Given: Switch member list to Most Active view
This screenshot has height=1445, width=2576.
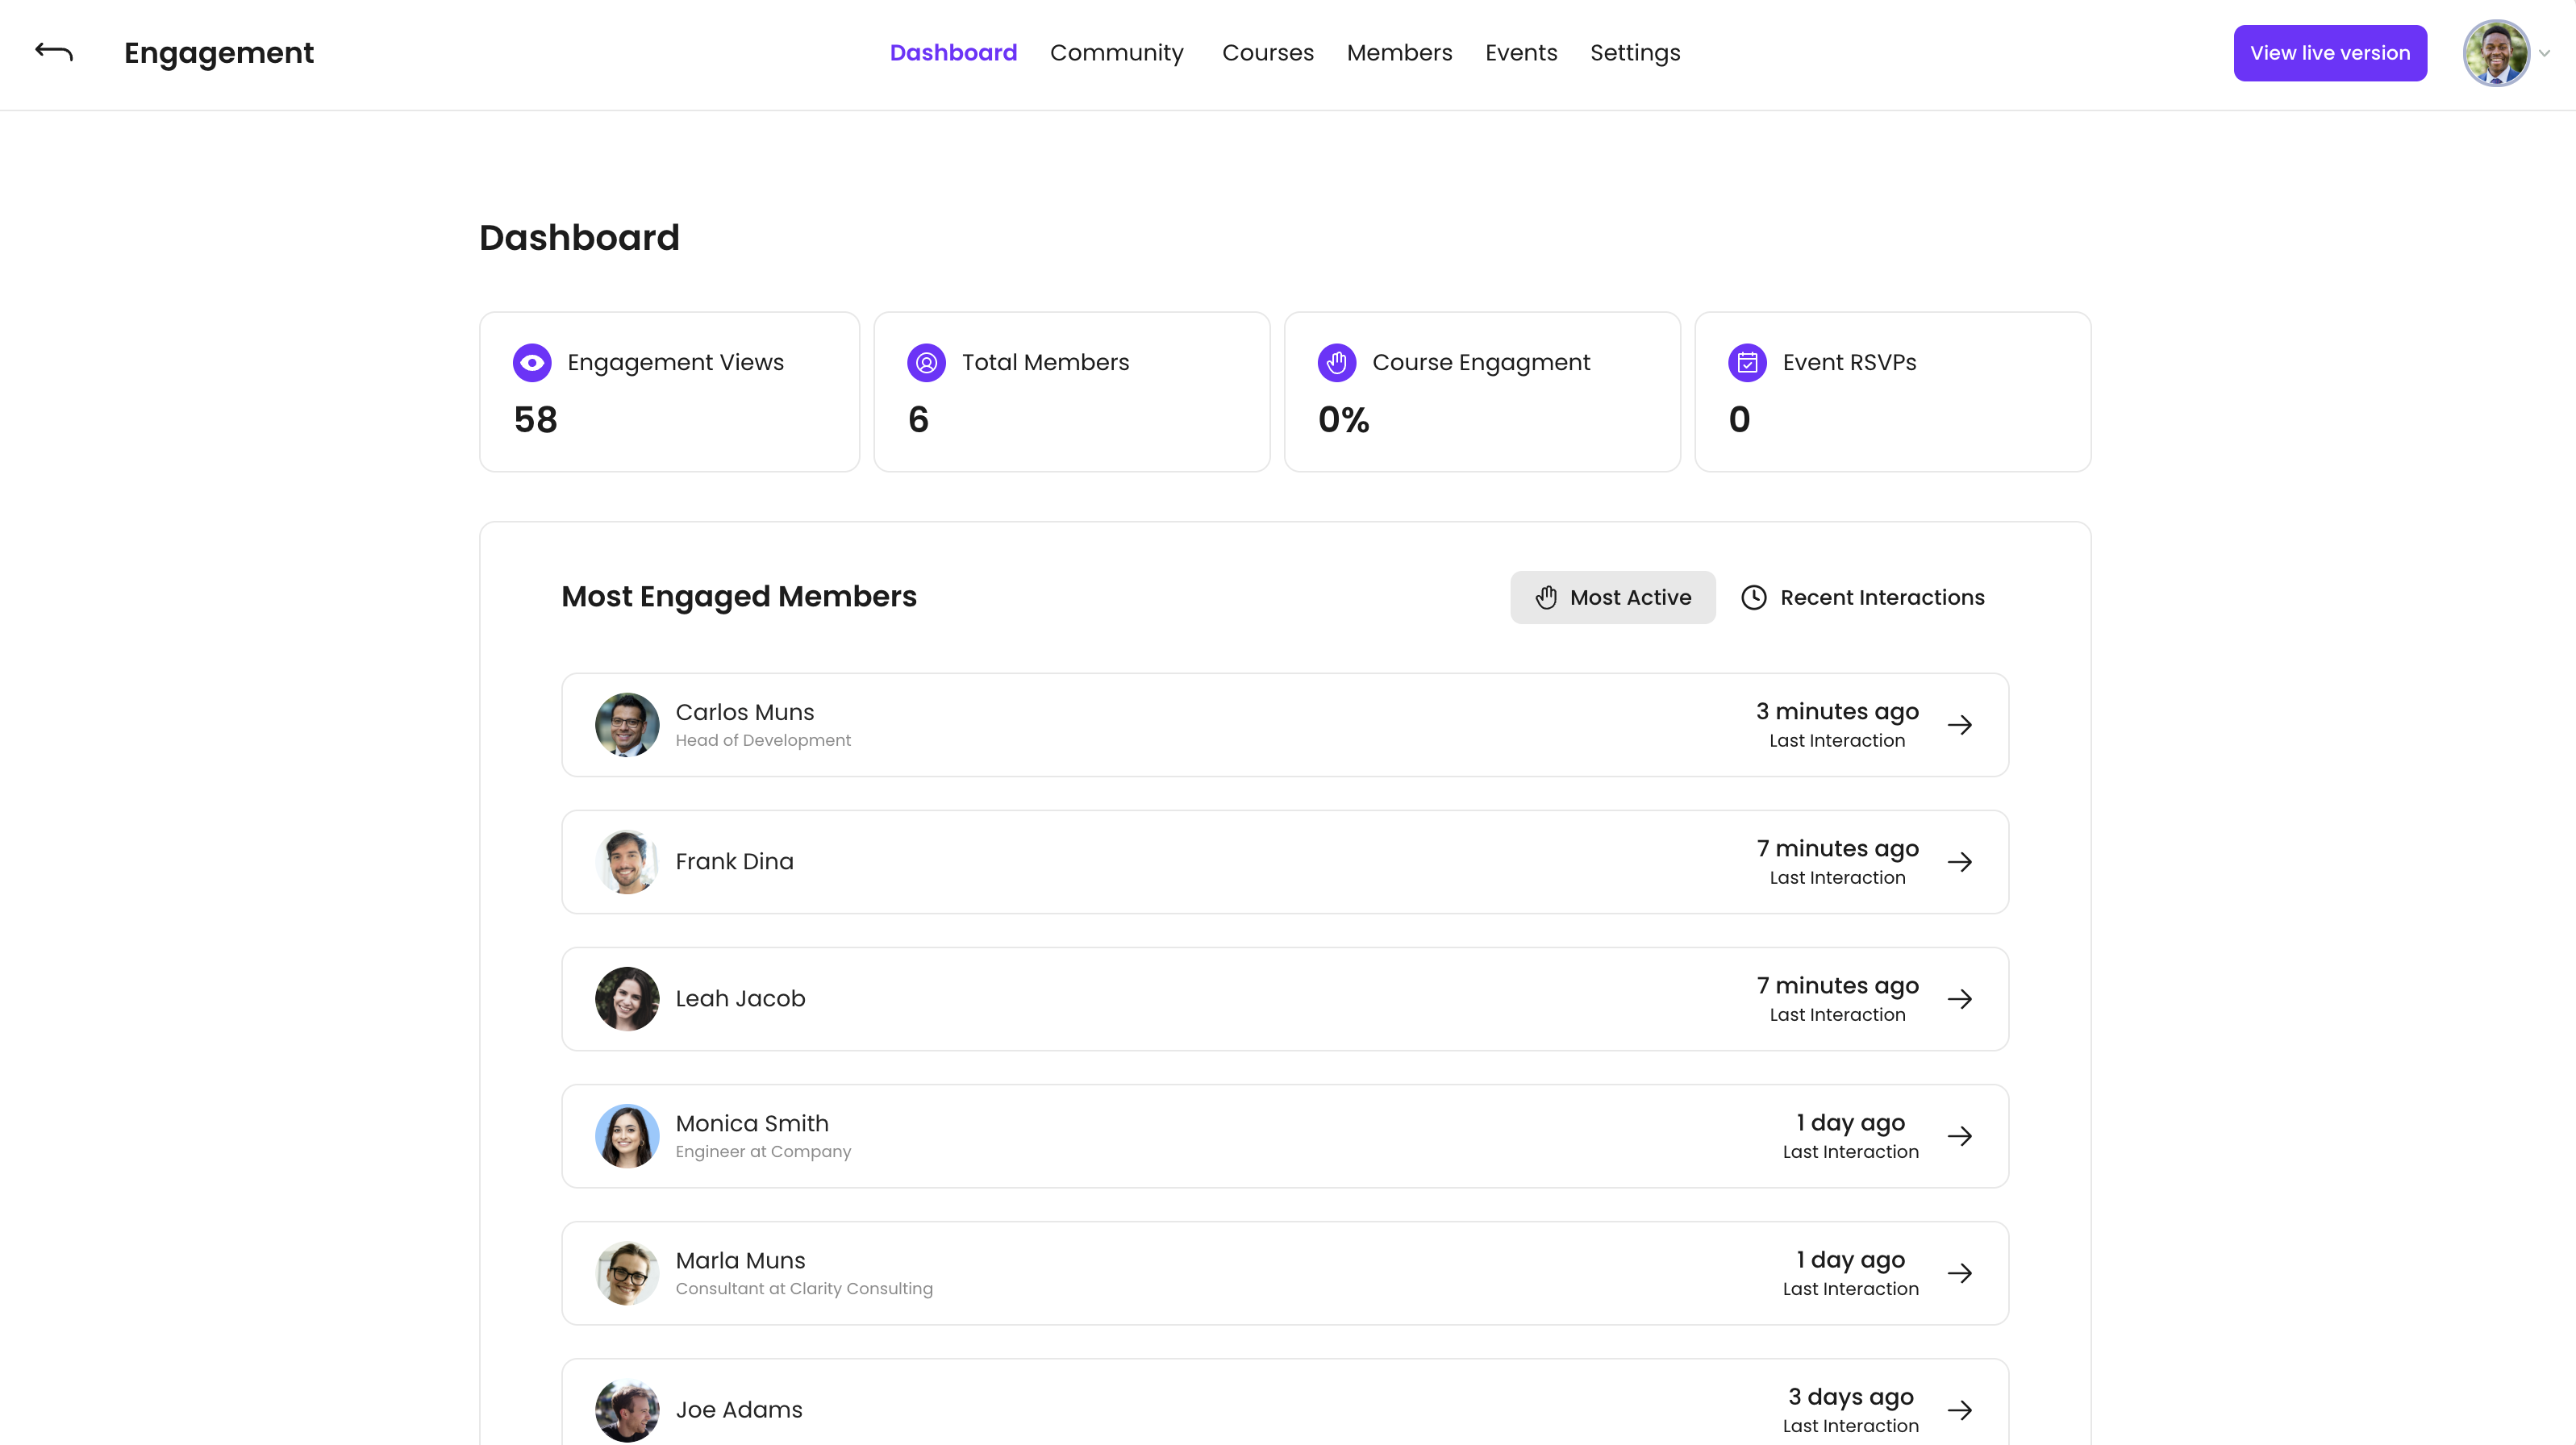Looking at the screenshot, I should click(1612, 597).
